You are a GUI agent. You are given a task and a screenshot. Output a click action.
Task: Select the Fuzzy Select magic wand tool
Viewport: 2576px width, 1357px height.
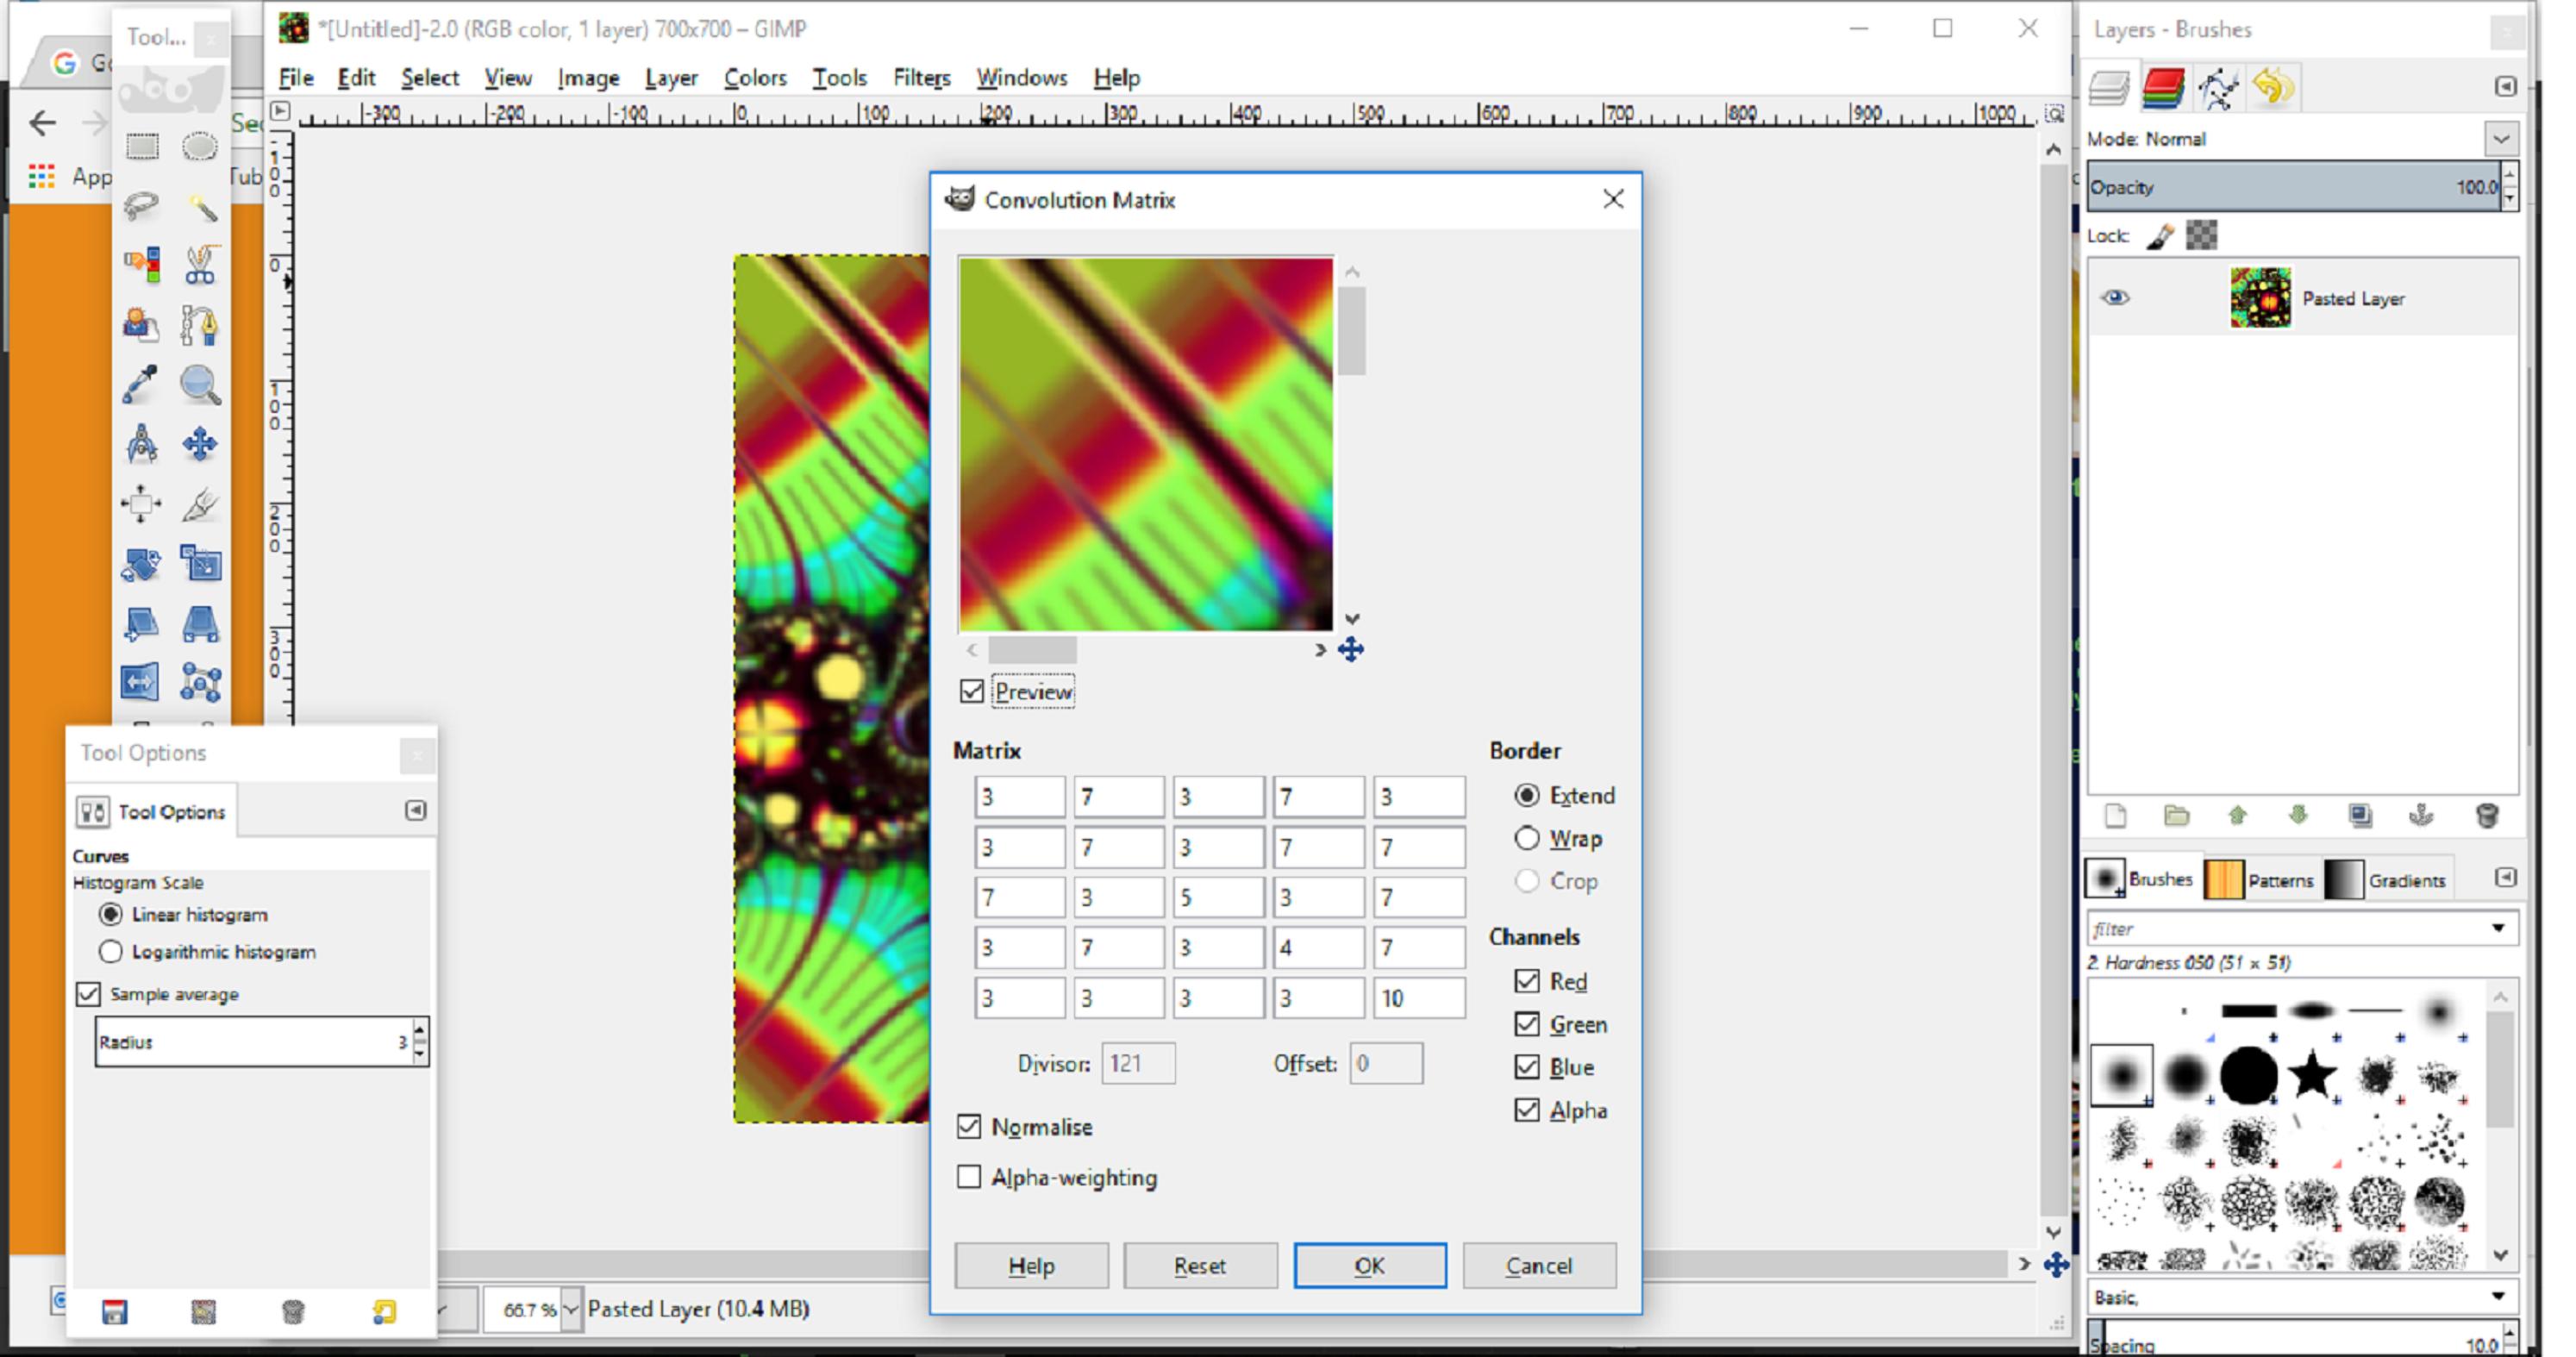tap(201, 207)
